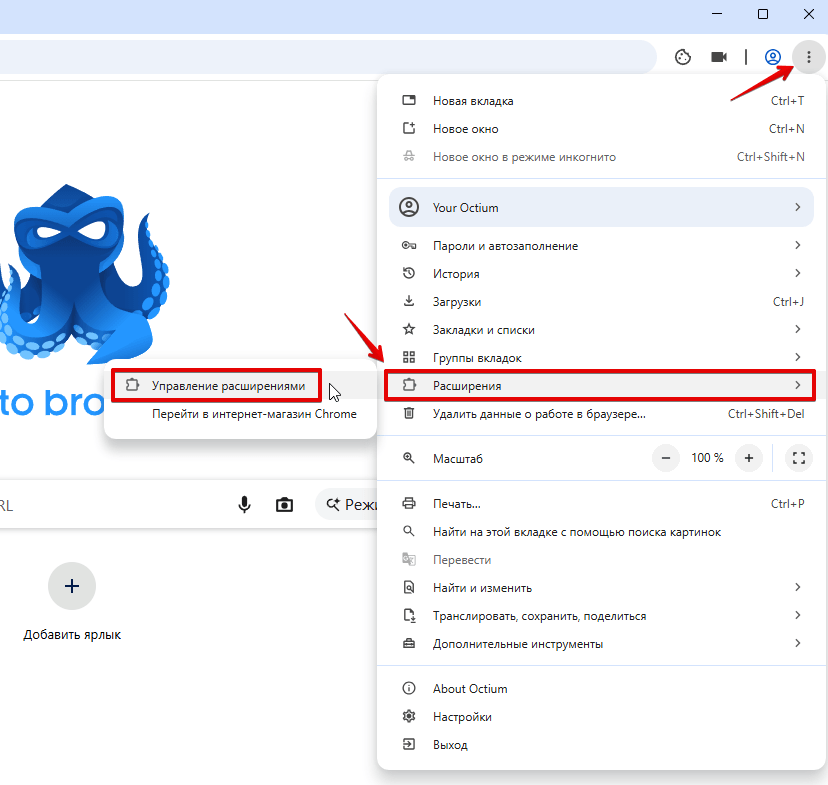This screenshot has height=785, width=828.
Task: Open the three-dot browser menu button
Action: tap(808, 57)
